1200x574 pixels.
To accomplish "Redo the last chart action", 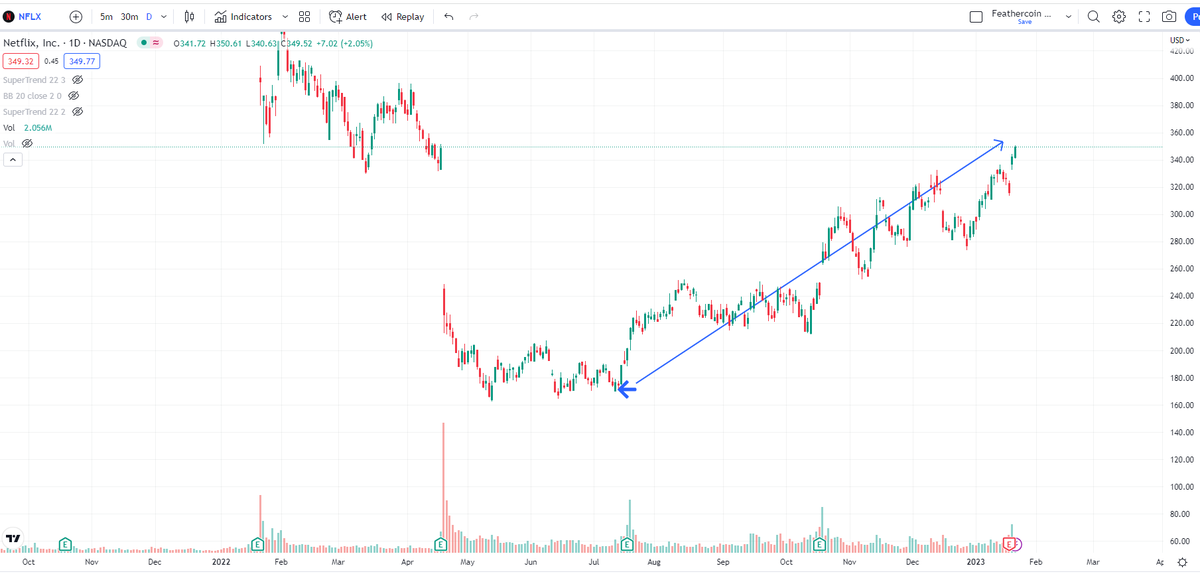I will pos(474,16).
